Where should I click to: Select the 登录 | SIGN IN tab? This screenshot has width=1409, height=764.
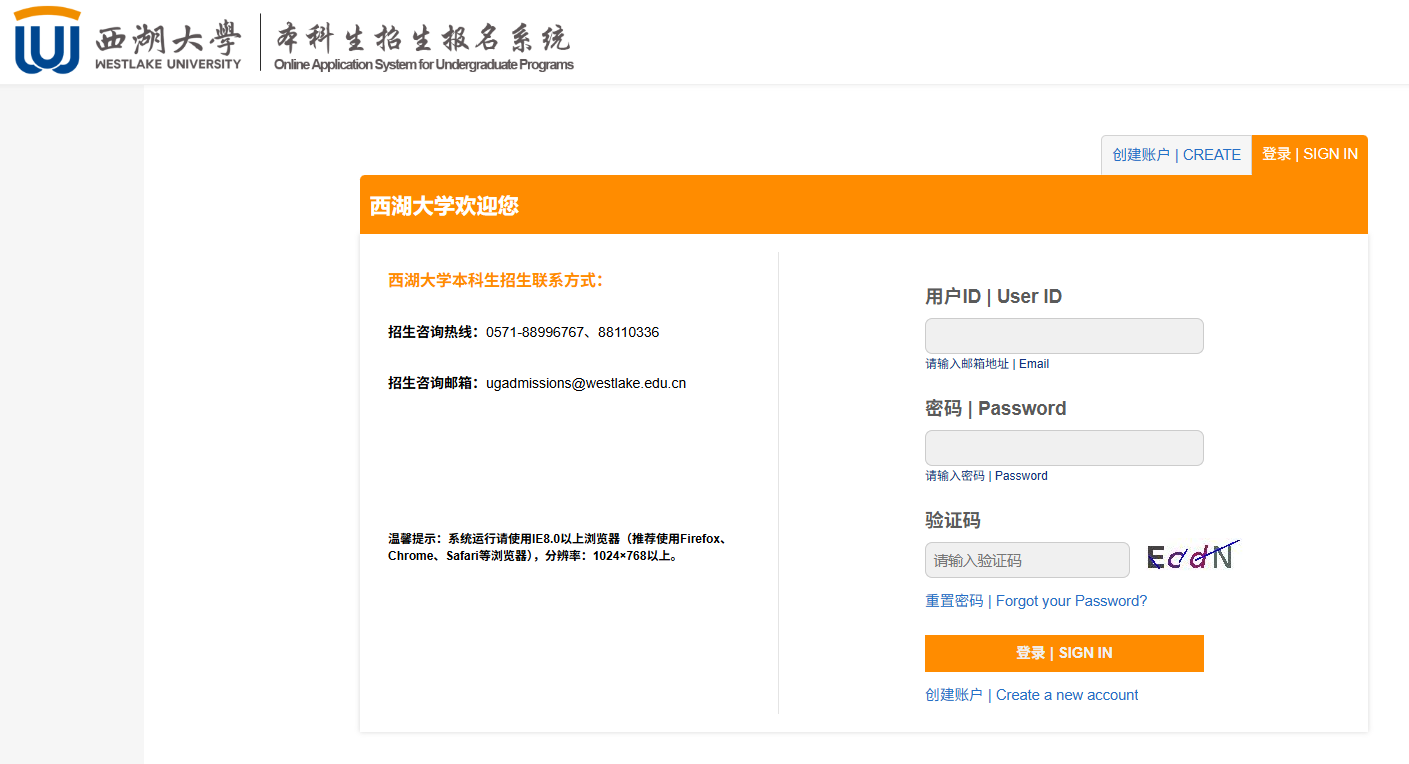(x=1310, y=155)
